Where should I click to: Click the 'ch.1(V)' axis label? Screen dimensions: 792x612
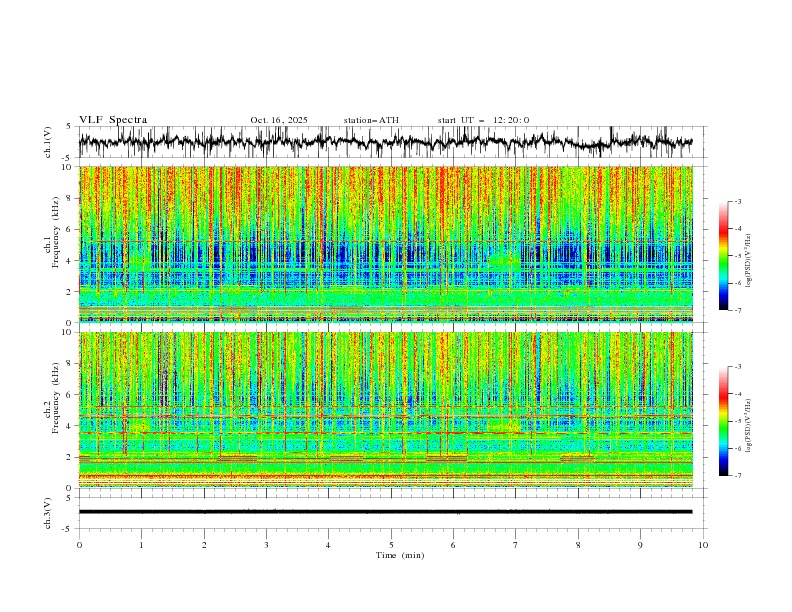click(48, 142)
